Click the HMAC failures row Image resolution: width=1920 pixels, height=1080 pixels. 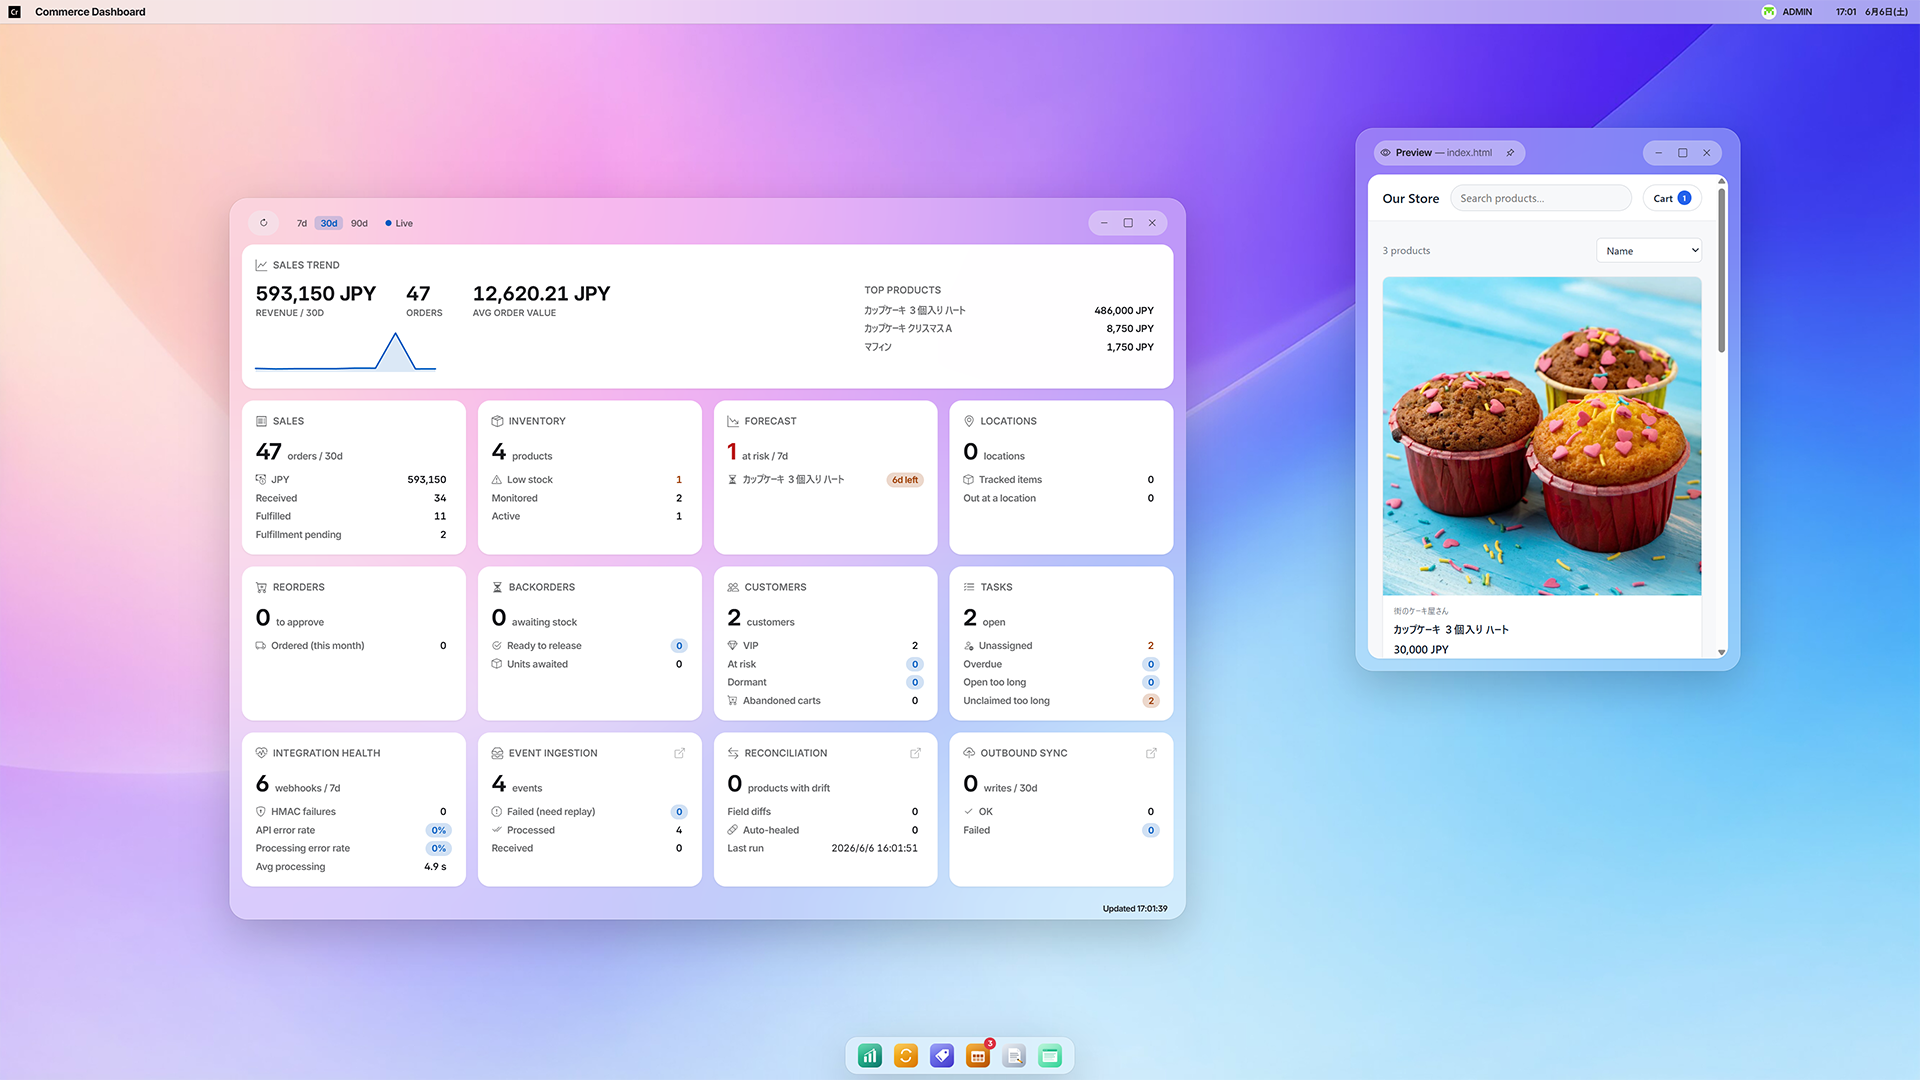pyautogui.click(x=352, y=812)
